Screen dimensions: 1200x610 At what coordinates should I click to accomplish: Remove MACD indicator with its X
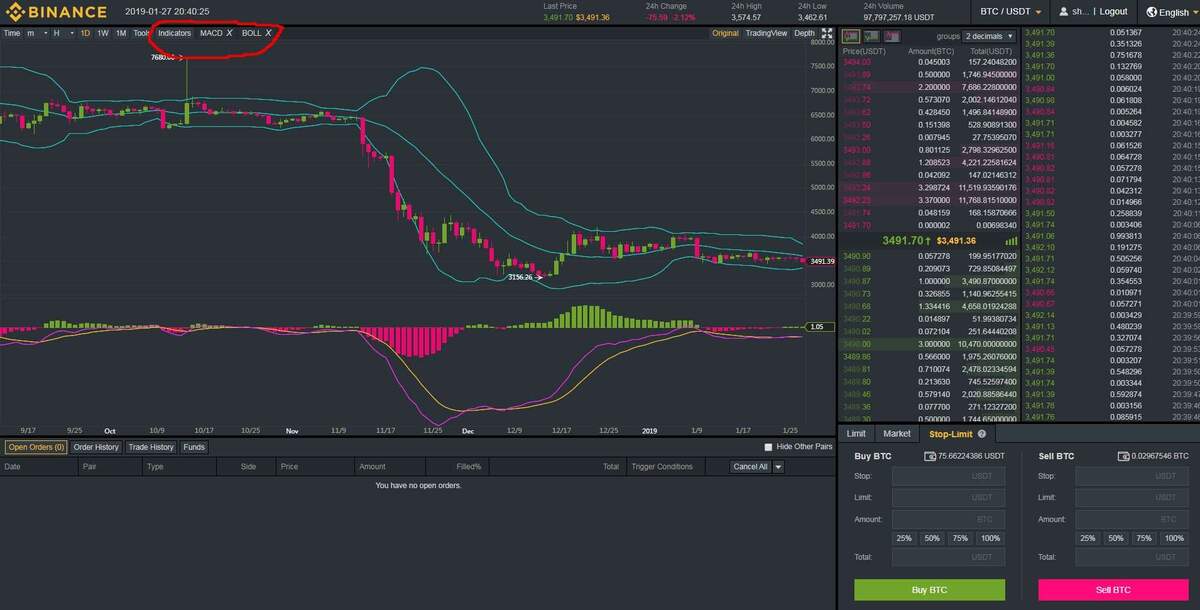(230, 33)
